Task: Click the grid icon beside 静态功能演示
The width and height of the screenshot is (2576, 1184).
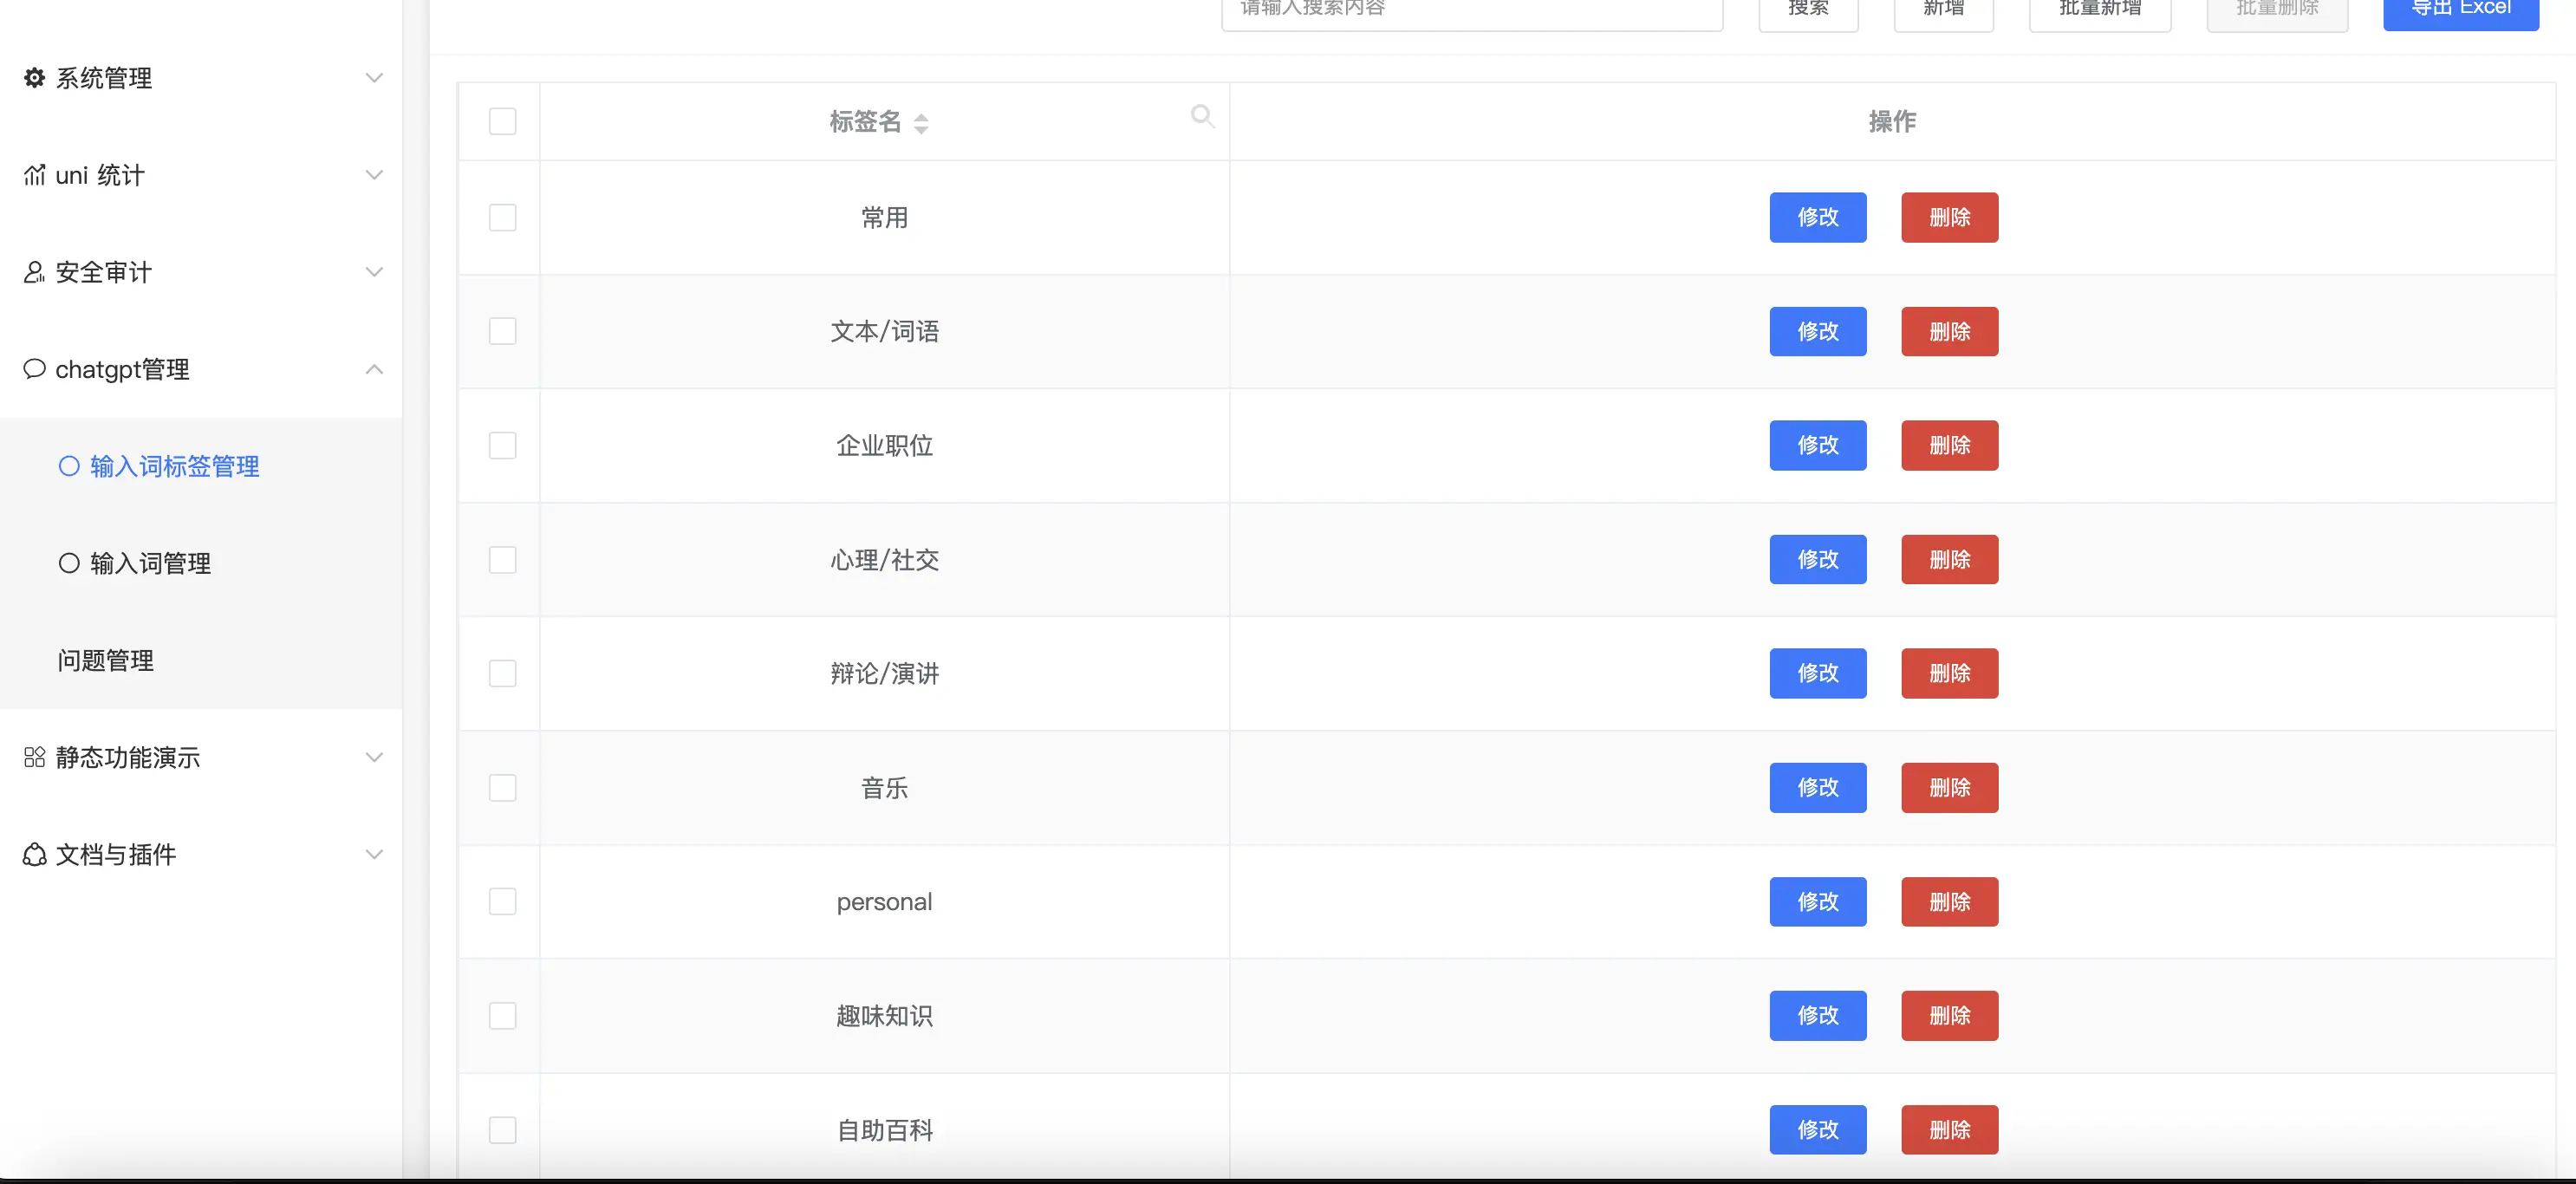Action: point(34,757)
